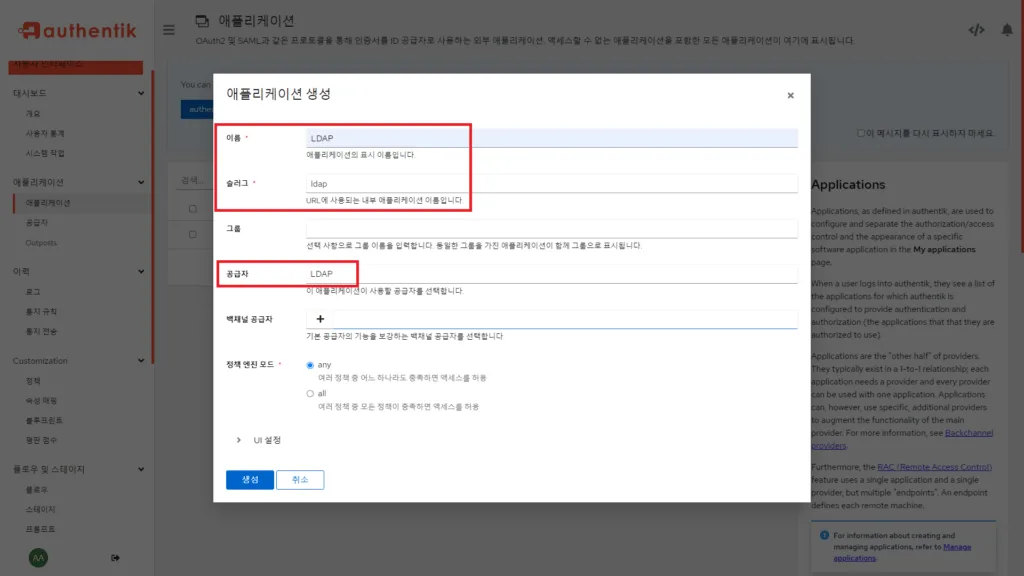This screenshot has height=576, width=1024.
Task: Open 공급자 from the sidebar
Action: point(40,222)
